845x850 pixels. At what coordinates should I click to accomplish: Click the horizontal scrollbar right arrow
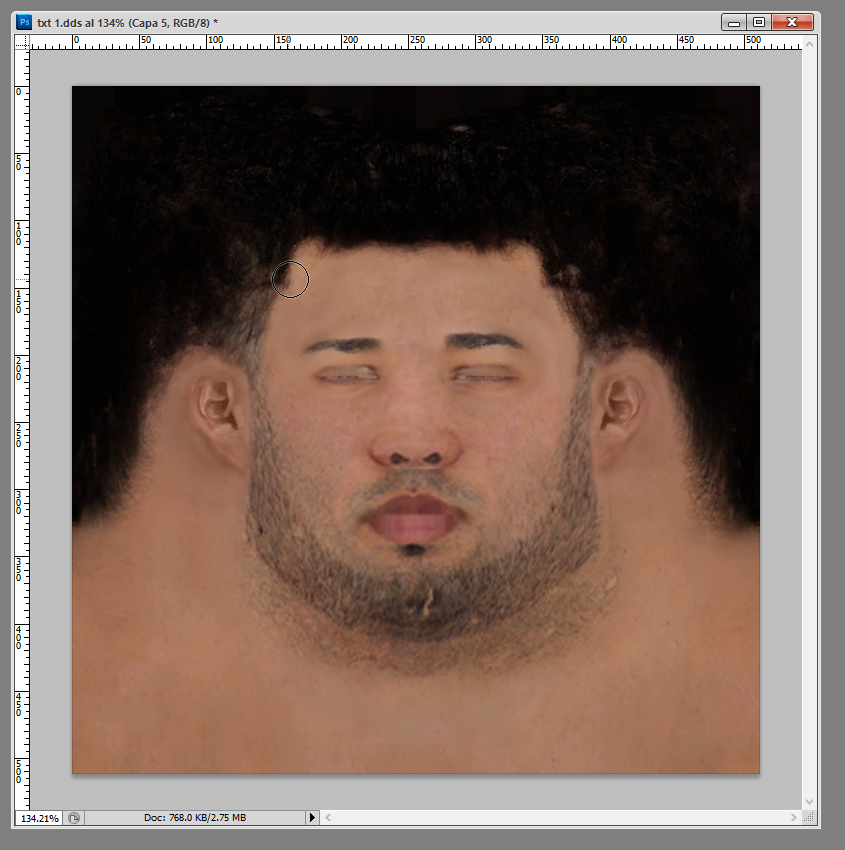pos(794,817)
